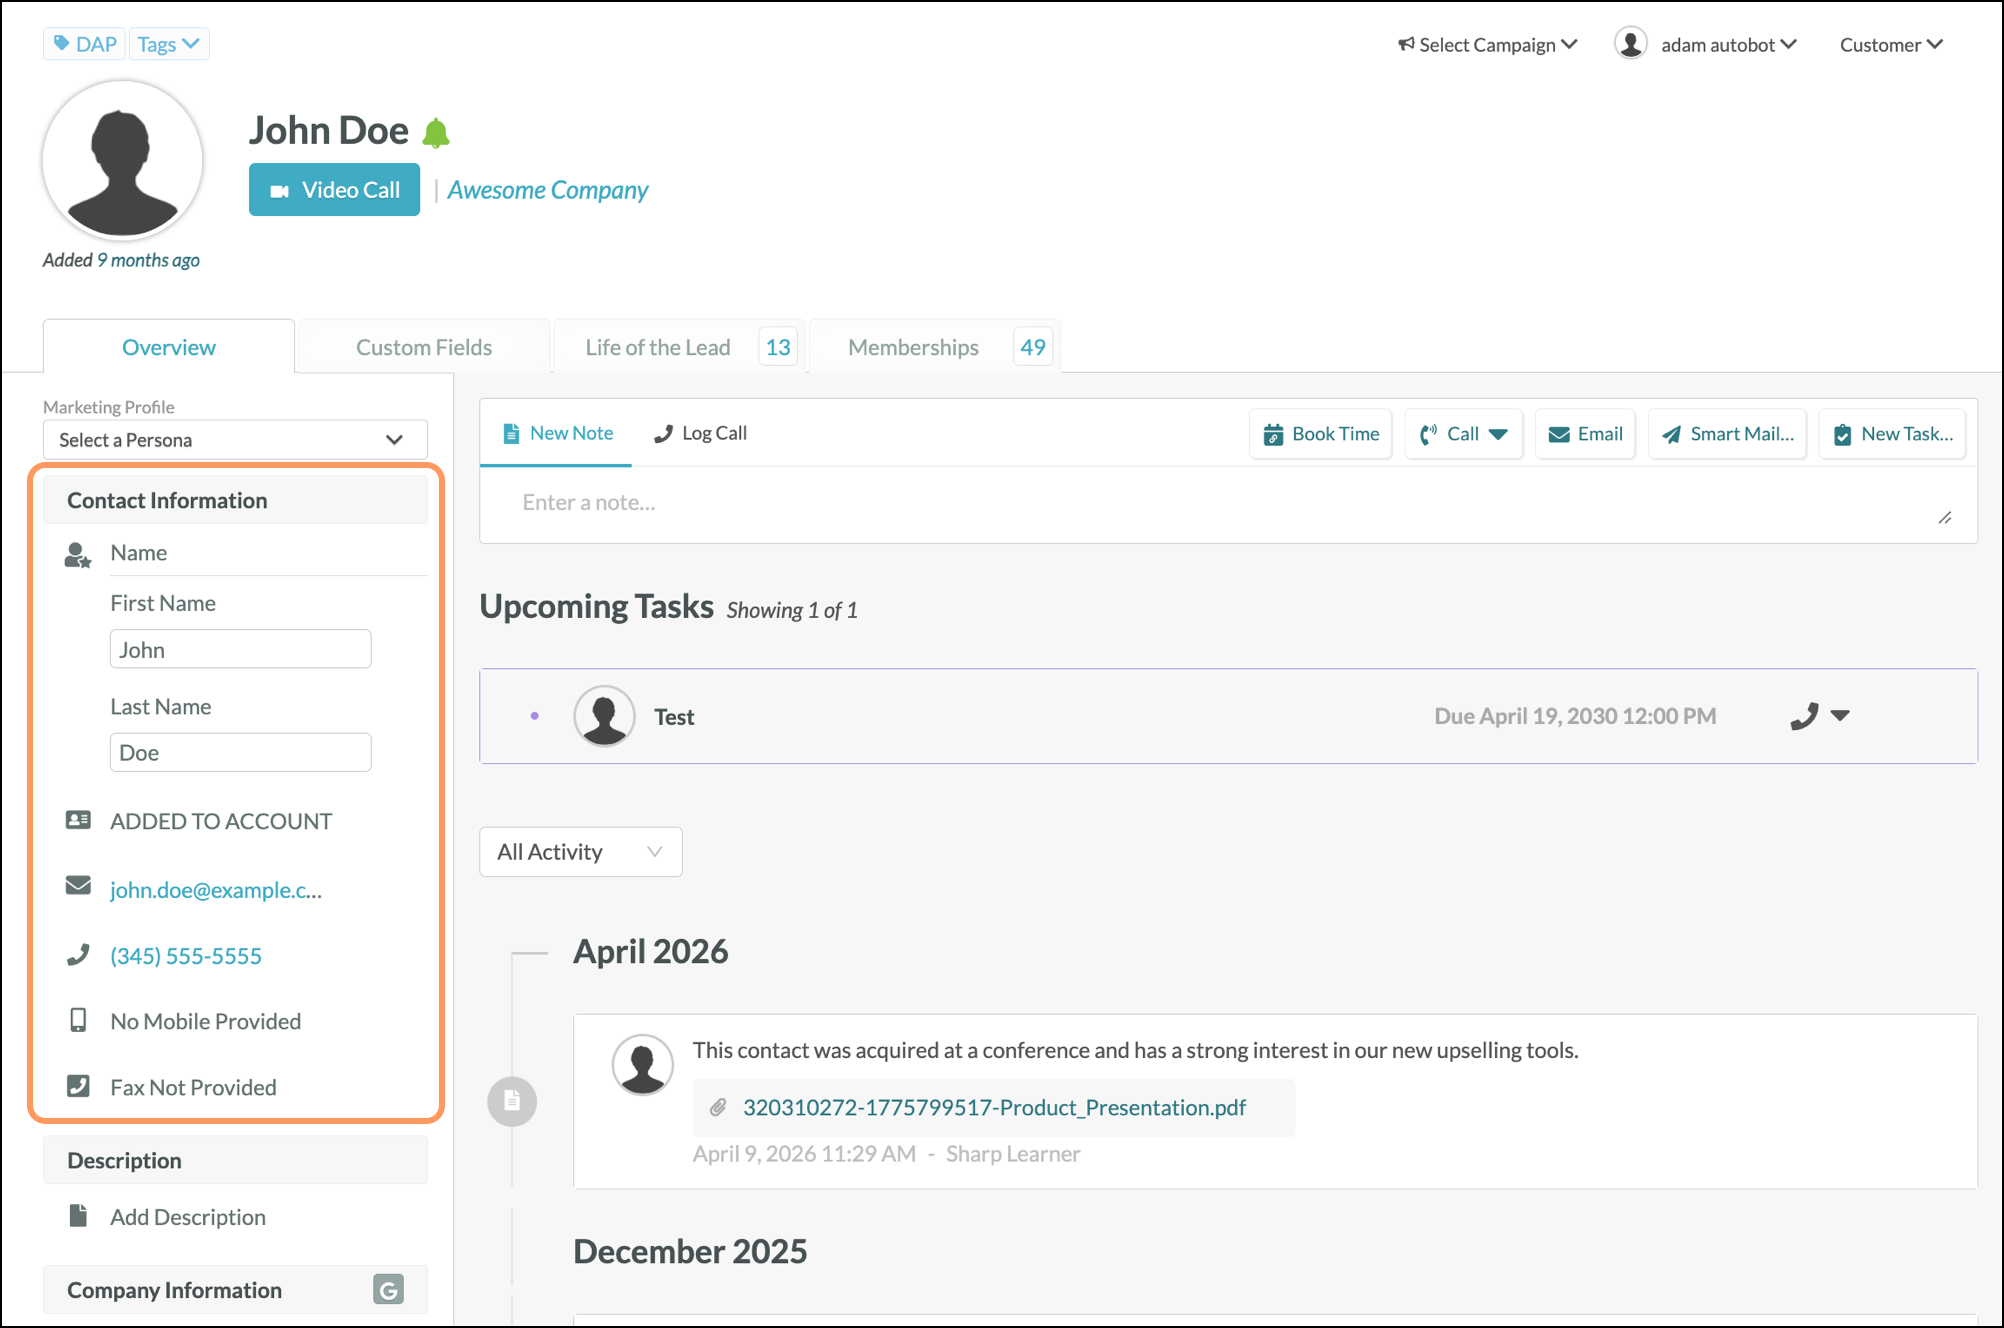Click the john.doe@example email link
Screen dimensions: 2004x1328
tap(216, 890)
